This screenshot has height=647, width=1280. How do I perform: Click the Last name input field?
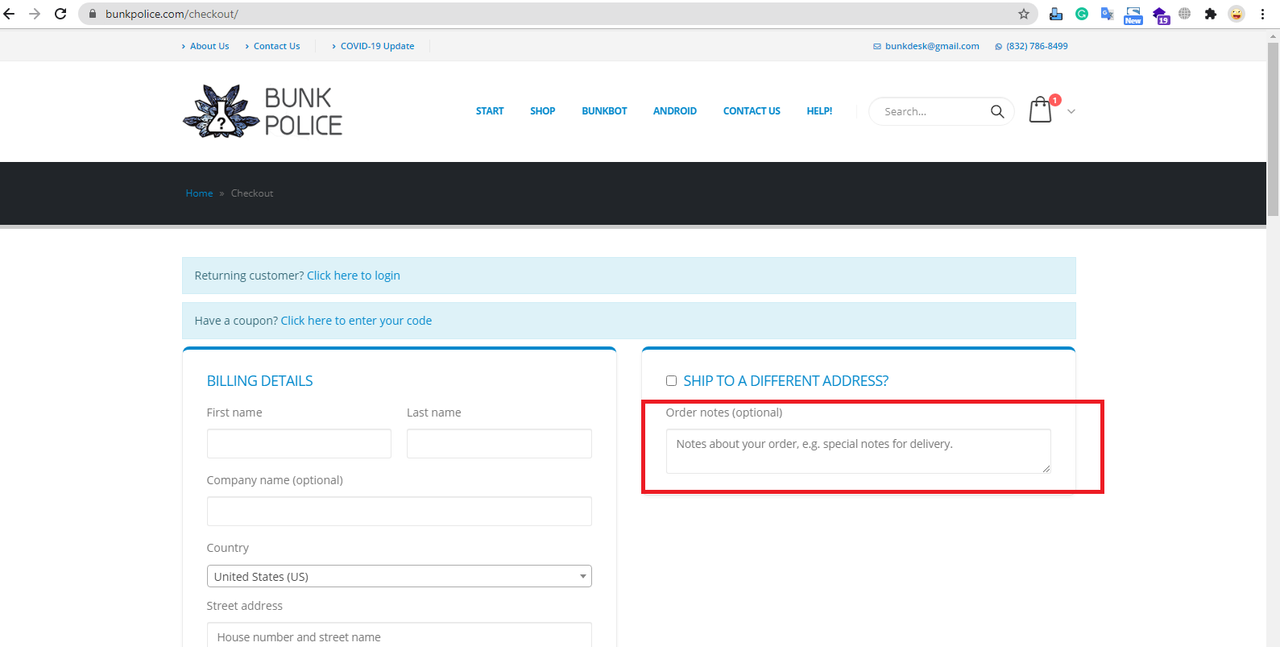(x=499, y=444)
